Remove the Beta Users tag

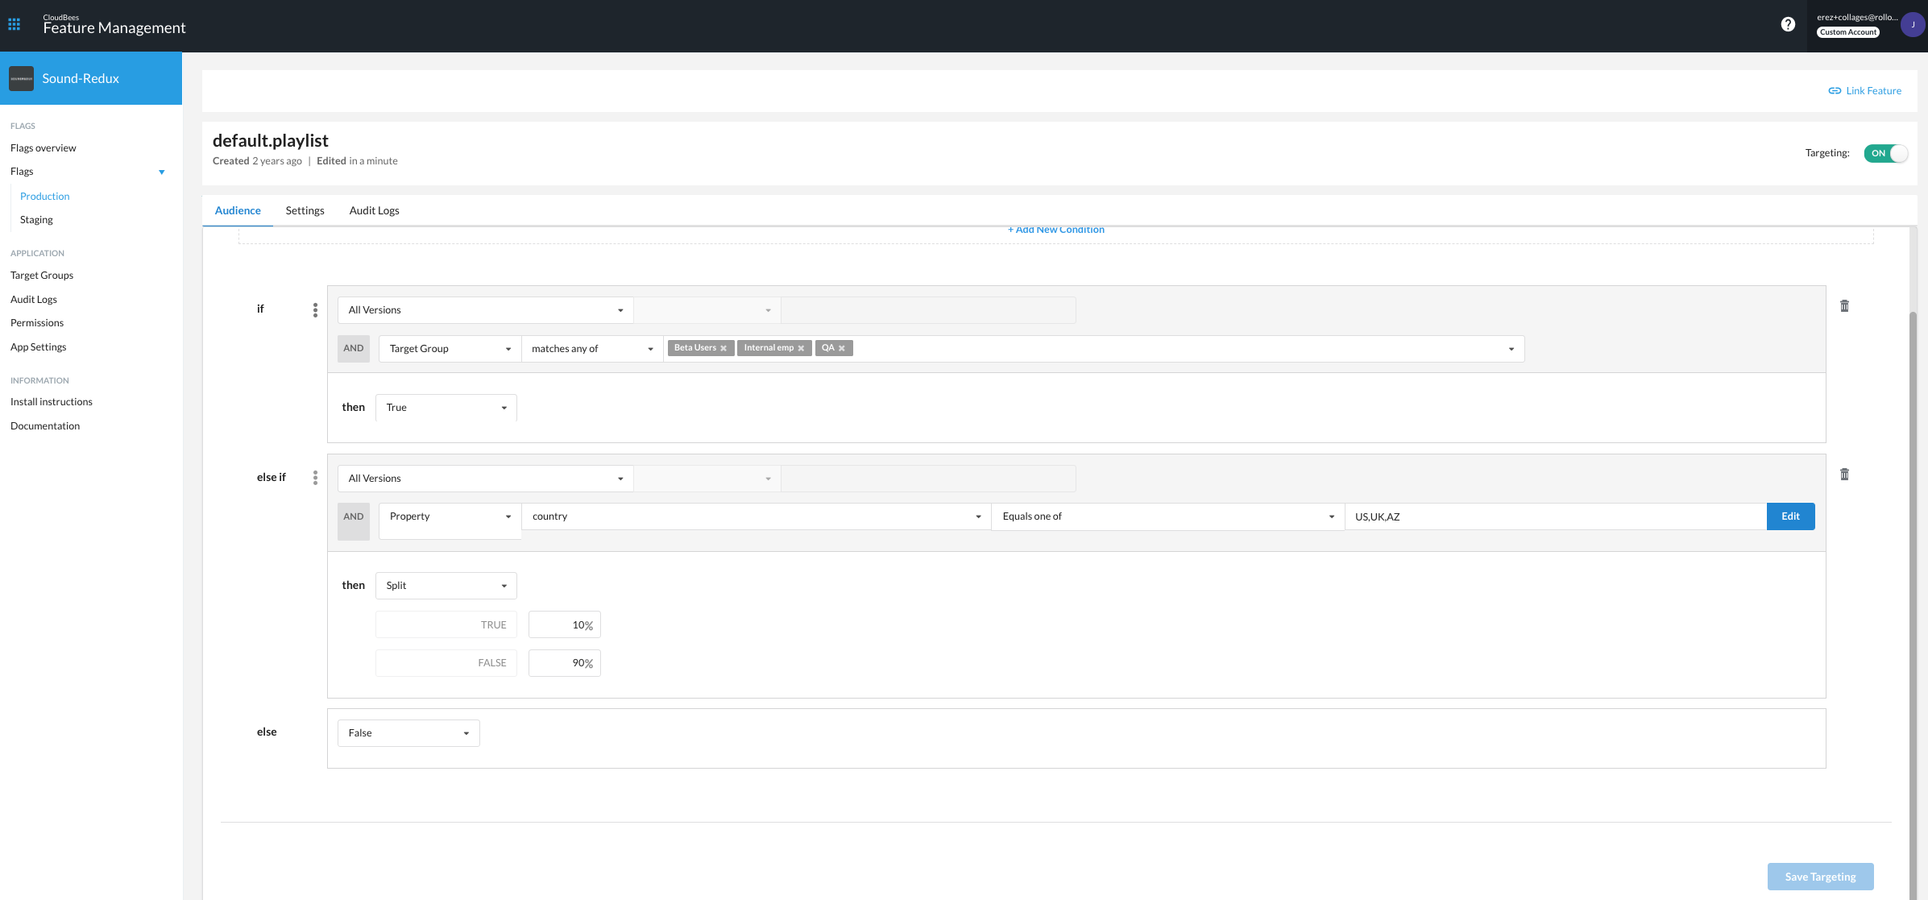pos(724,348)
